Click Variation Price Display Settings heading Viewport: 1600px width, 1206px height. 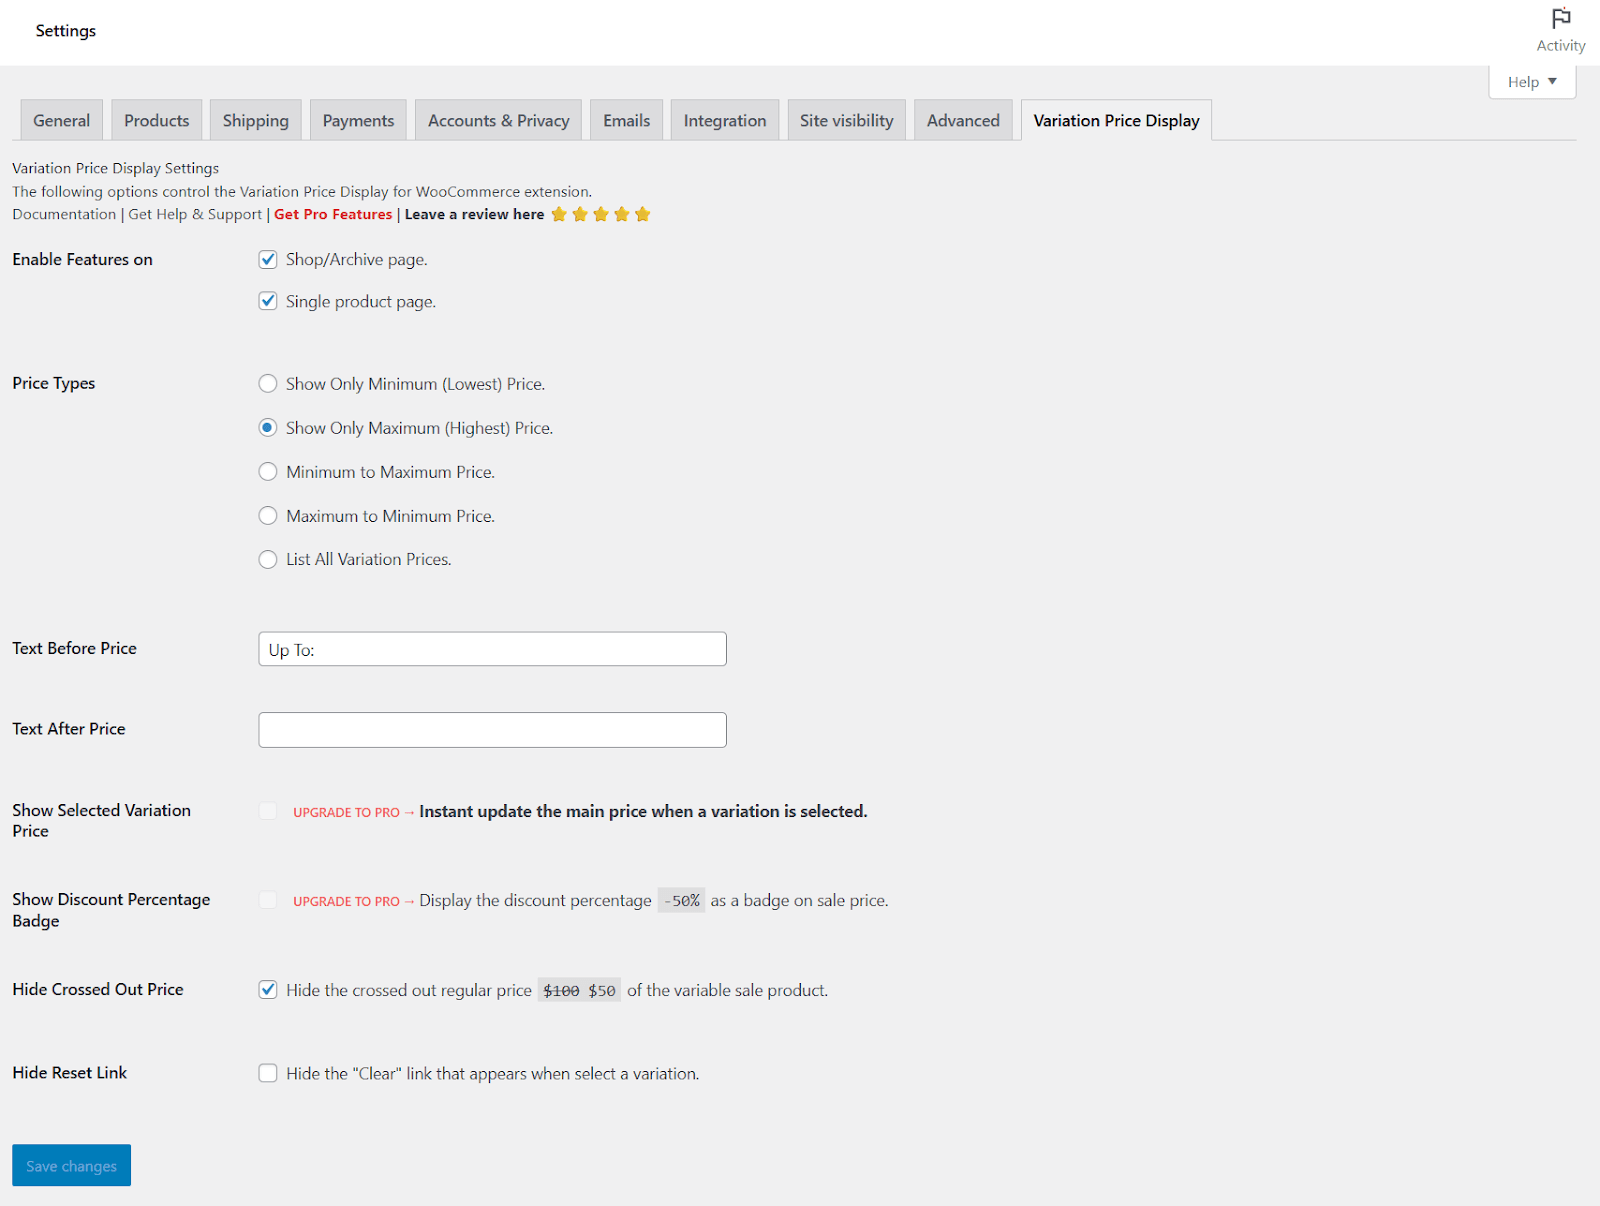pos(115,168)
